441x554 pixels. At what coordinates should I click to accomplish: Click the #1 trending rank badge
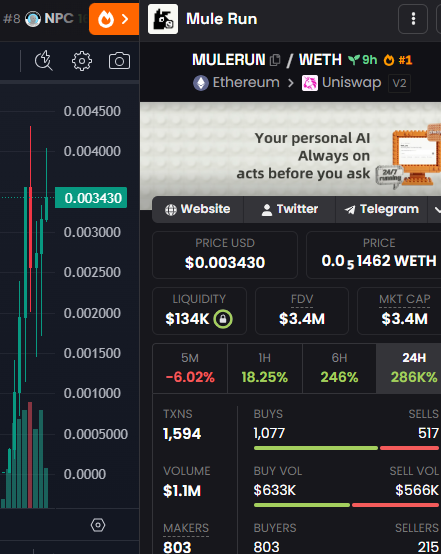[x=398, y=60]
